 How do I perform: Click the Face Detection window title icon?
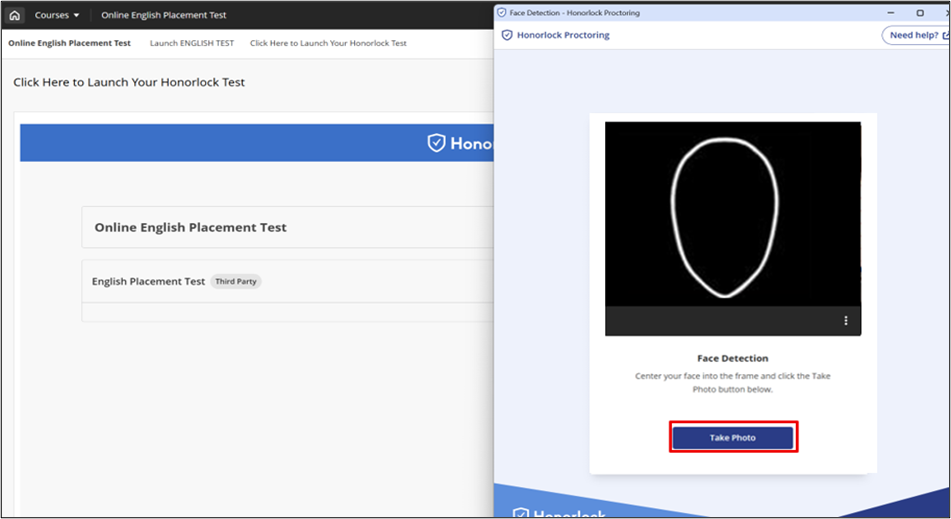(x=502, y=13)
